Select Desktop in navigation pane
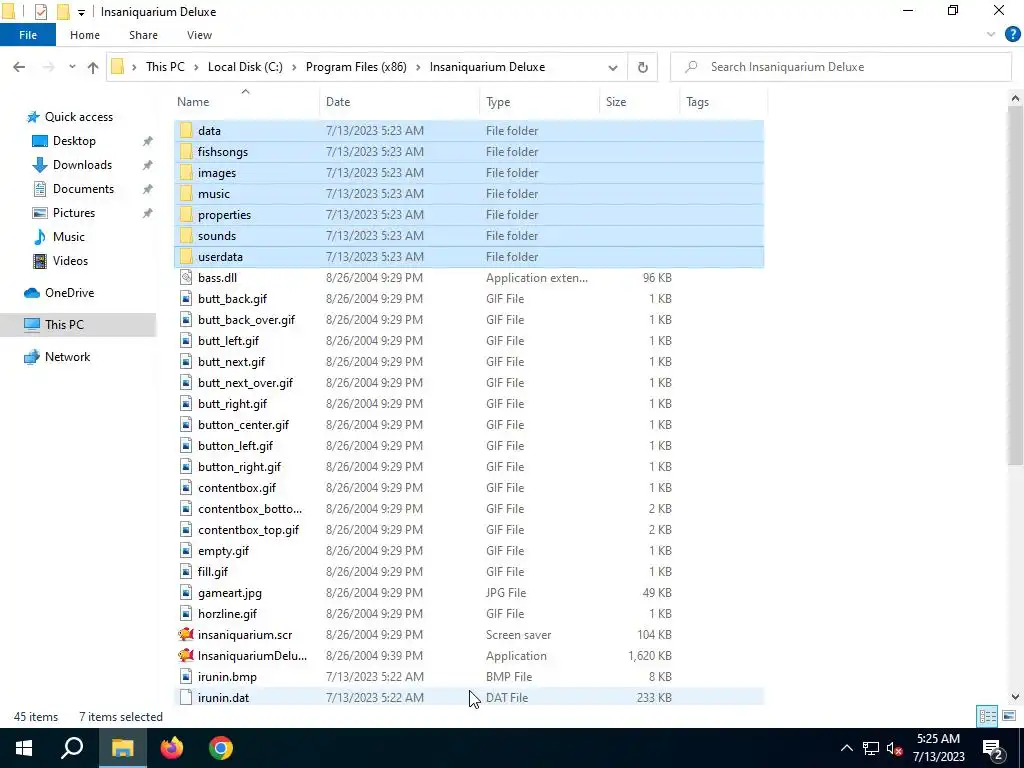 74,141
